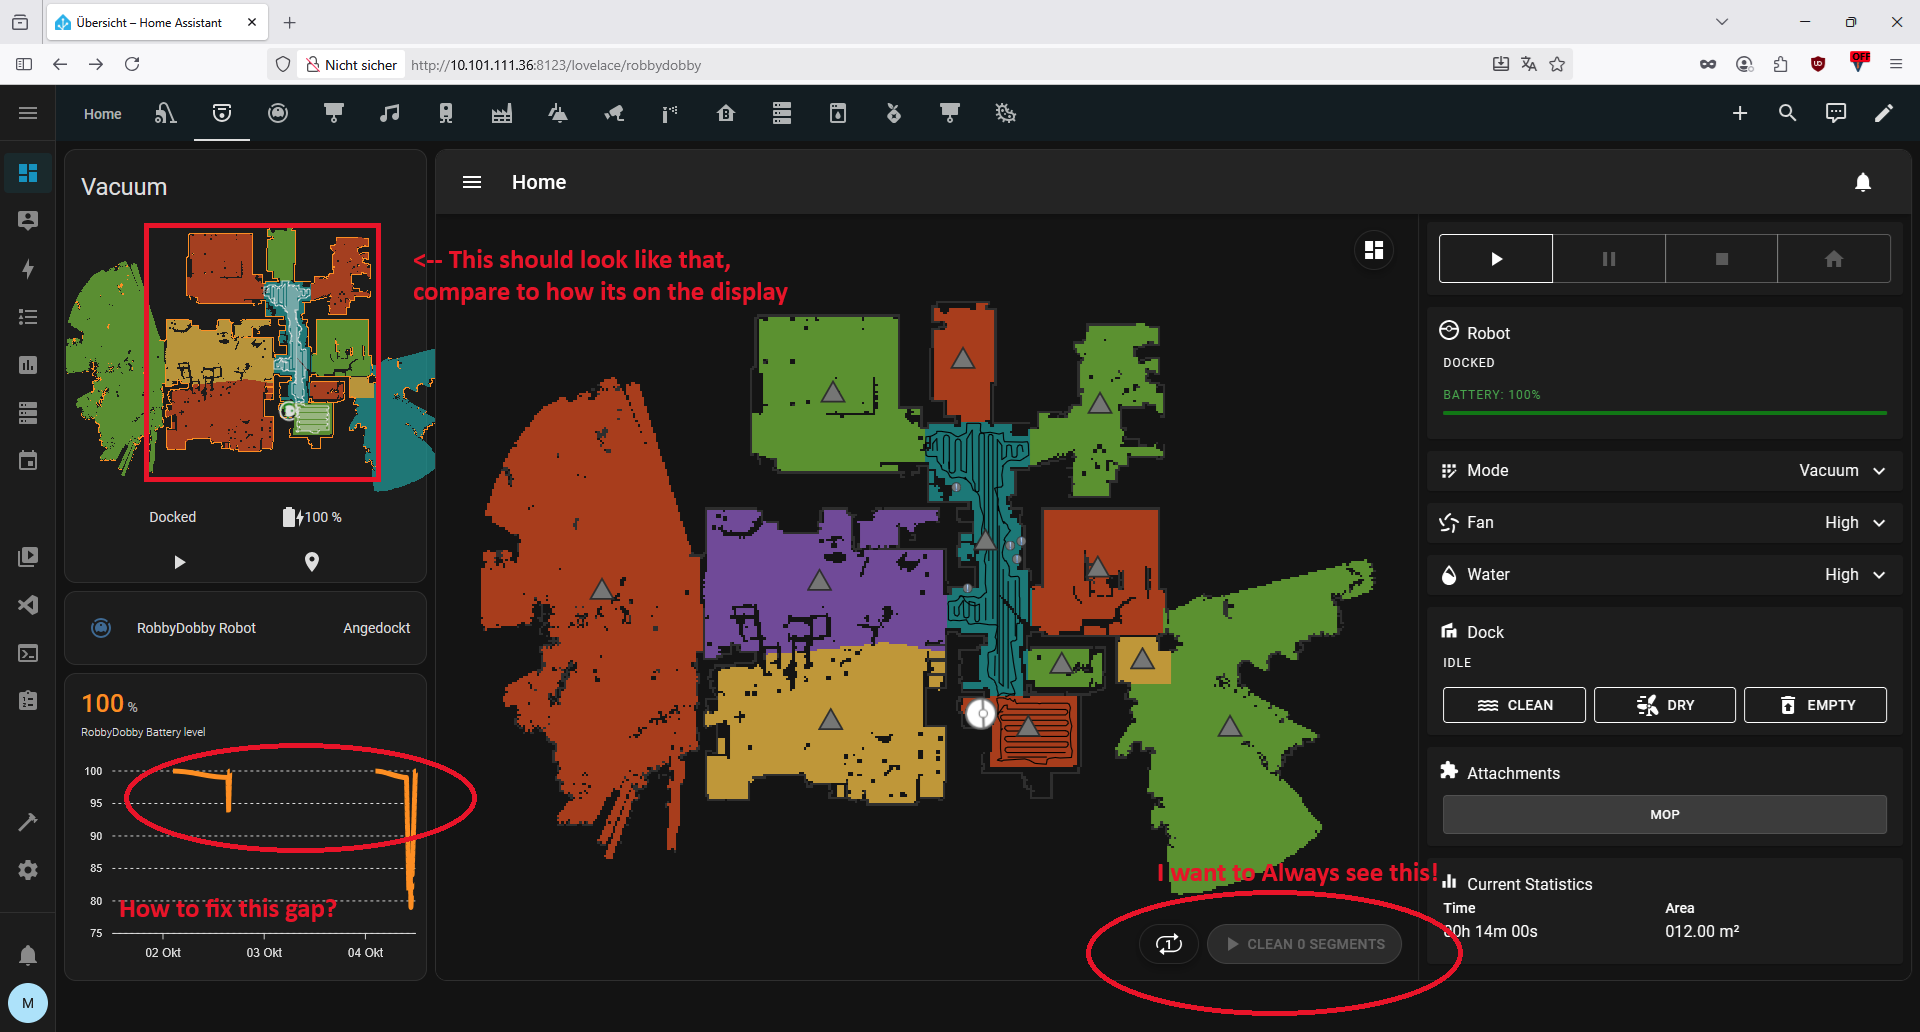Open the hamburger menu beside Home title
This screenshot has height=1032, width=1920.
(x=472, y=182)
